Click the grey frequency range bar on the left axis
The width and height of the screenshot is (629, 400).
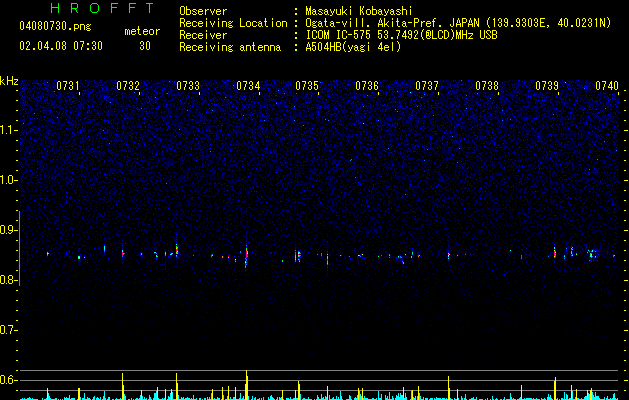(19, 248)
